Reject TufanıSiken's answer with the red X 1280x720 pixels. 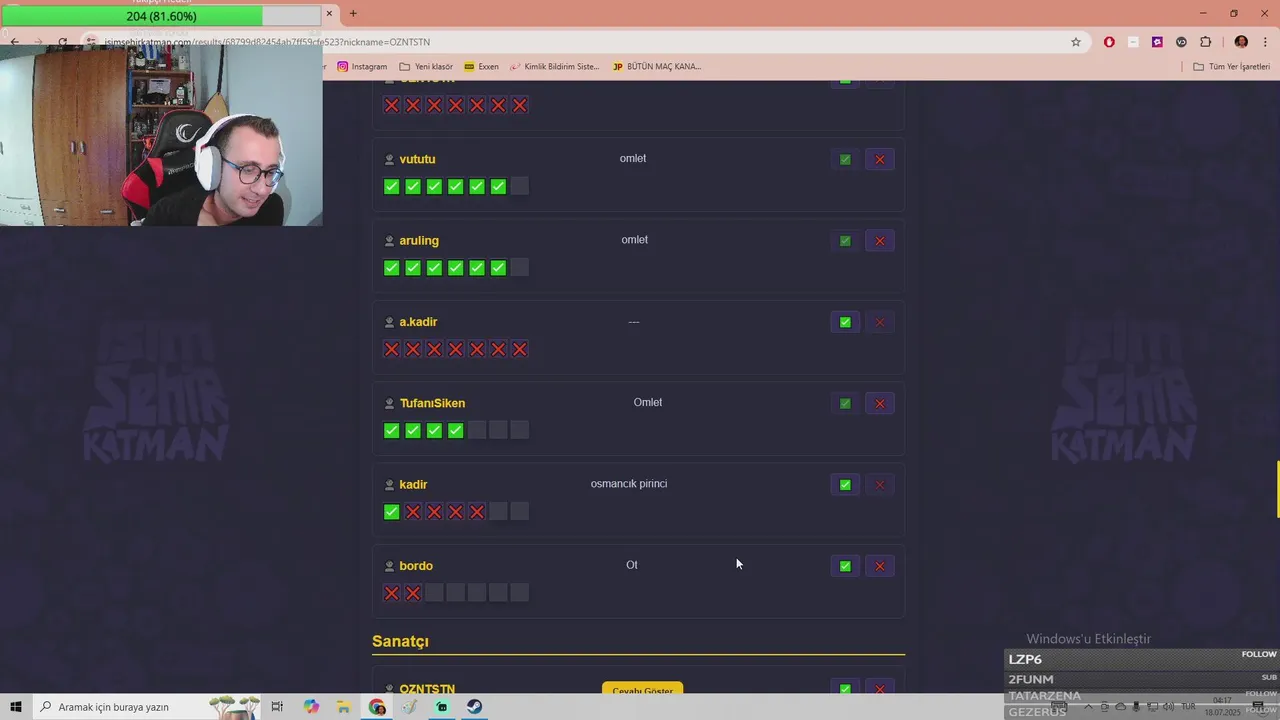point(880,403)
